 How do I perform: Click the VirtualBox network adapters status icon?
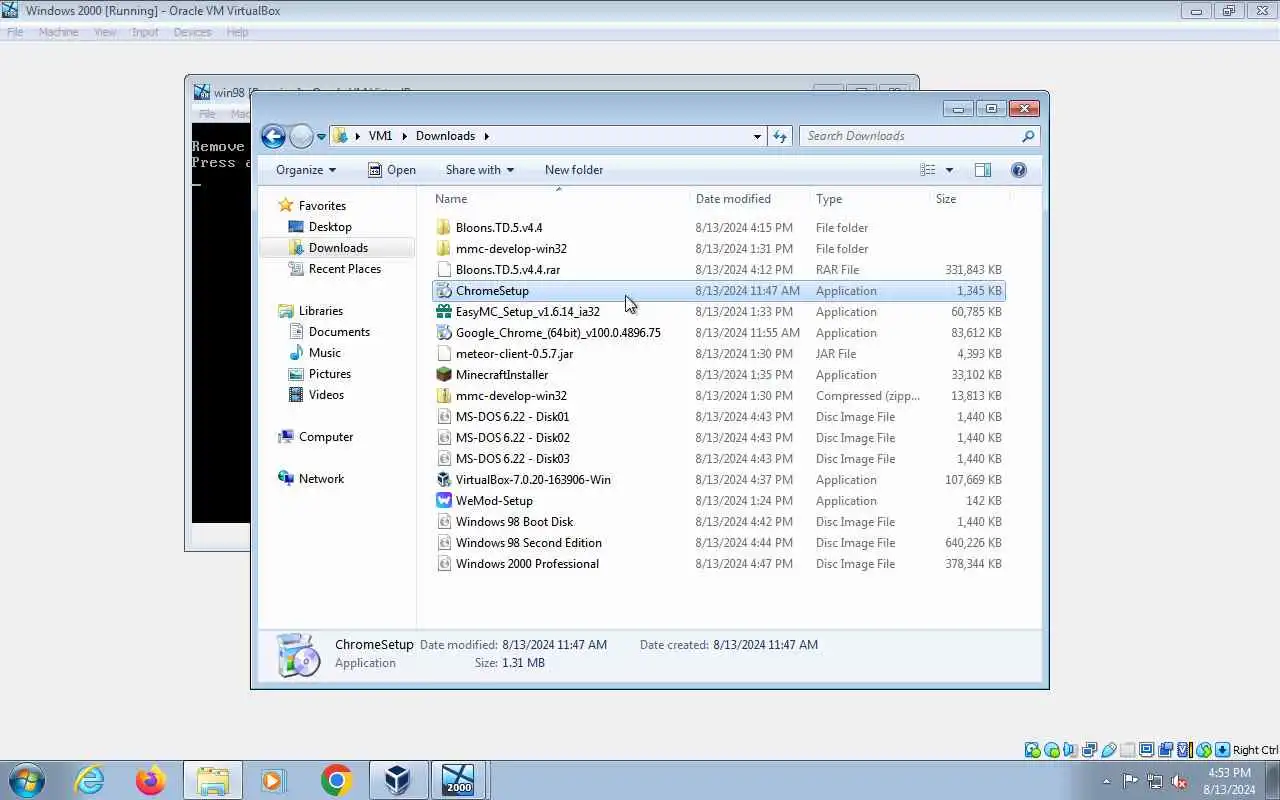[x=1089, y=750]
